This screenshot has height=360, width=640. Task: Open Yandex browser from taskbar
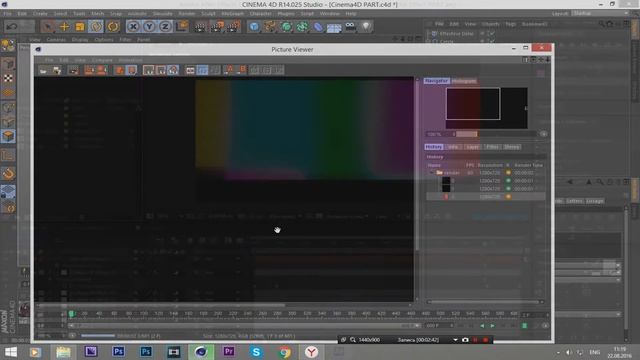point(311,352)
